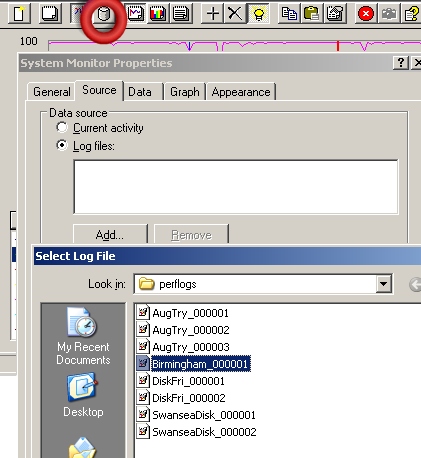
Task: Open the Desktop shortcut in places bar
Action: pyautogui.click(x=83, y=396)
